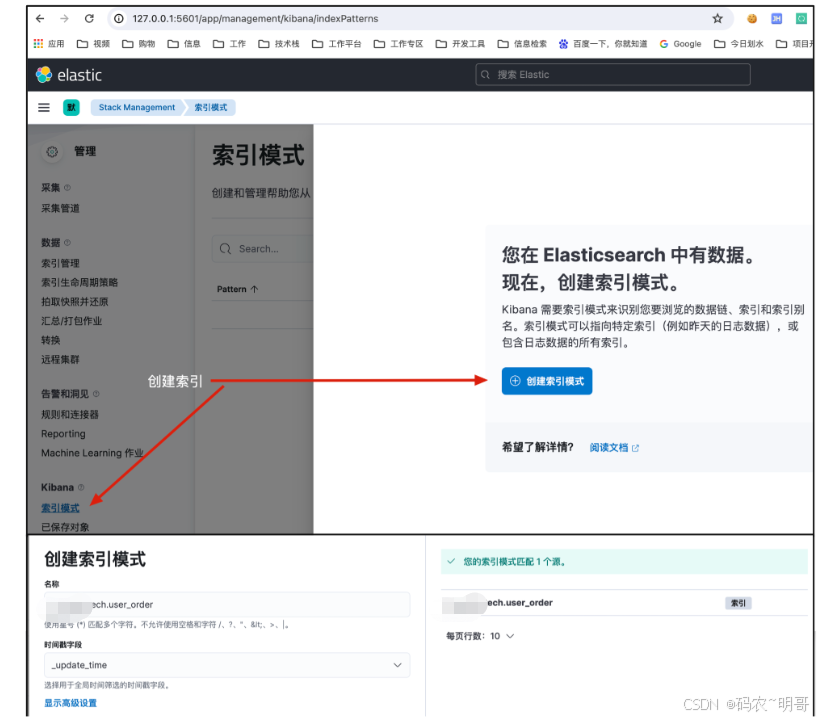
Task: Open the Google bookmark
Action: [x=681, y=44]
